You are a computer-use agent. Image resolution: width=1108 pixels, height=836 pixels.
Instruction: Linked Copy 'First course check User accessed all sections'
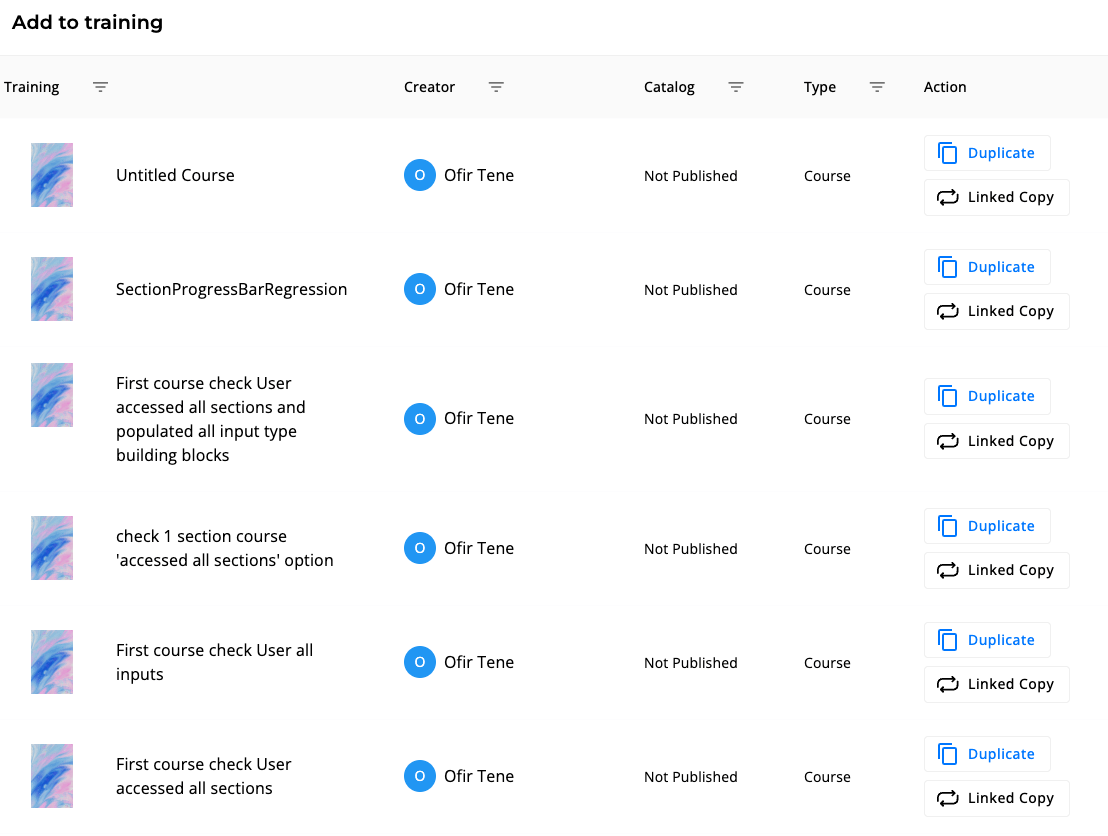point(996,798)
